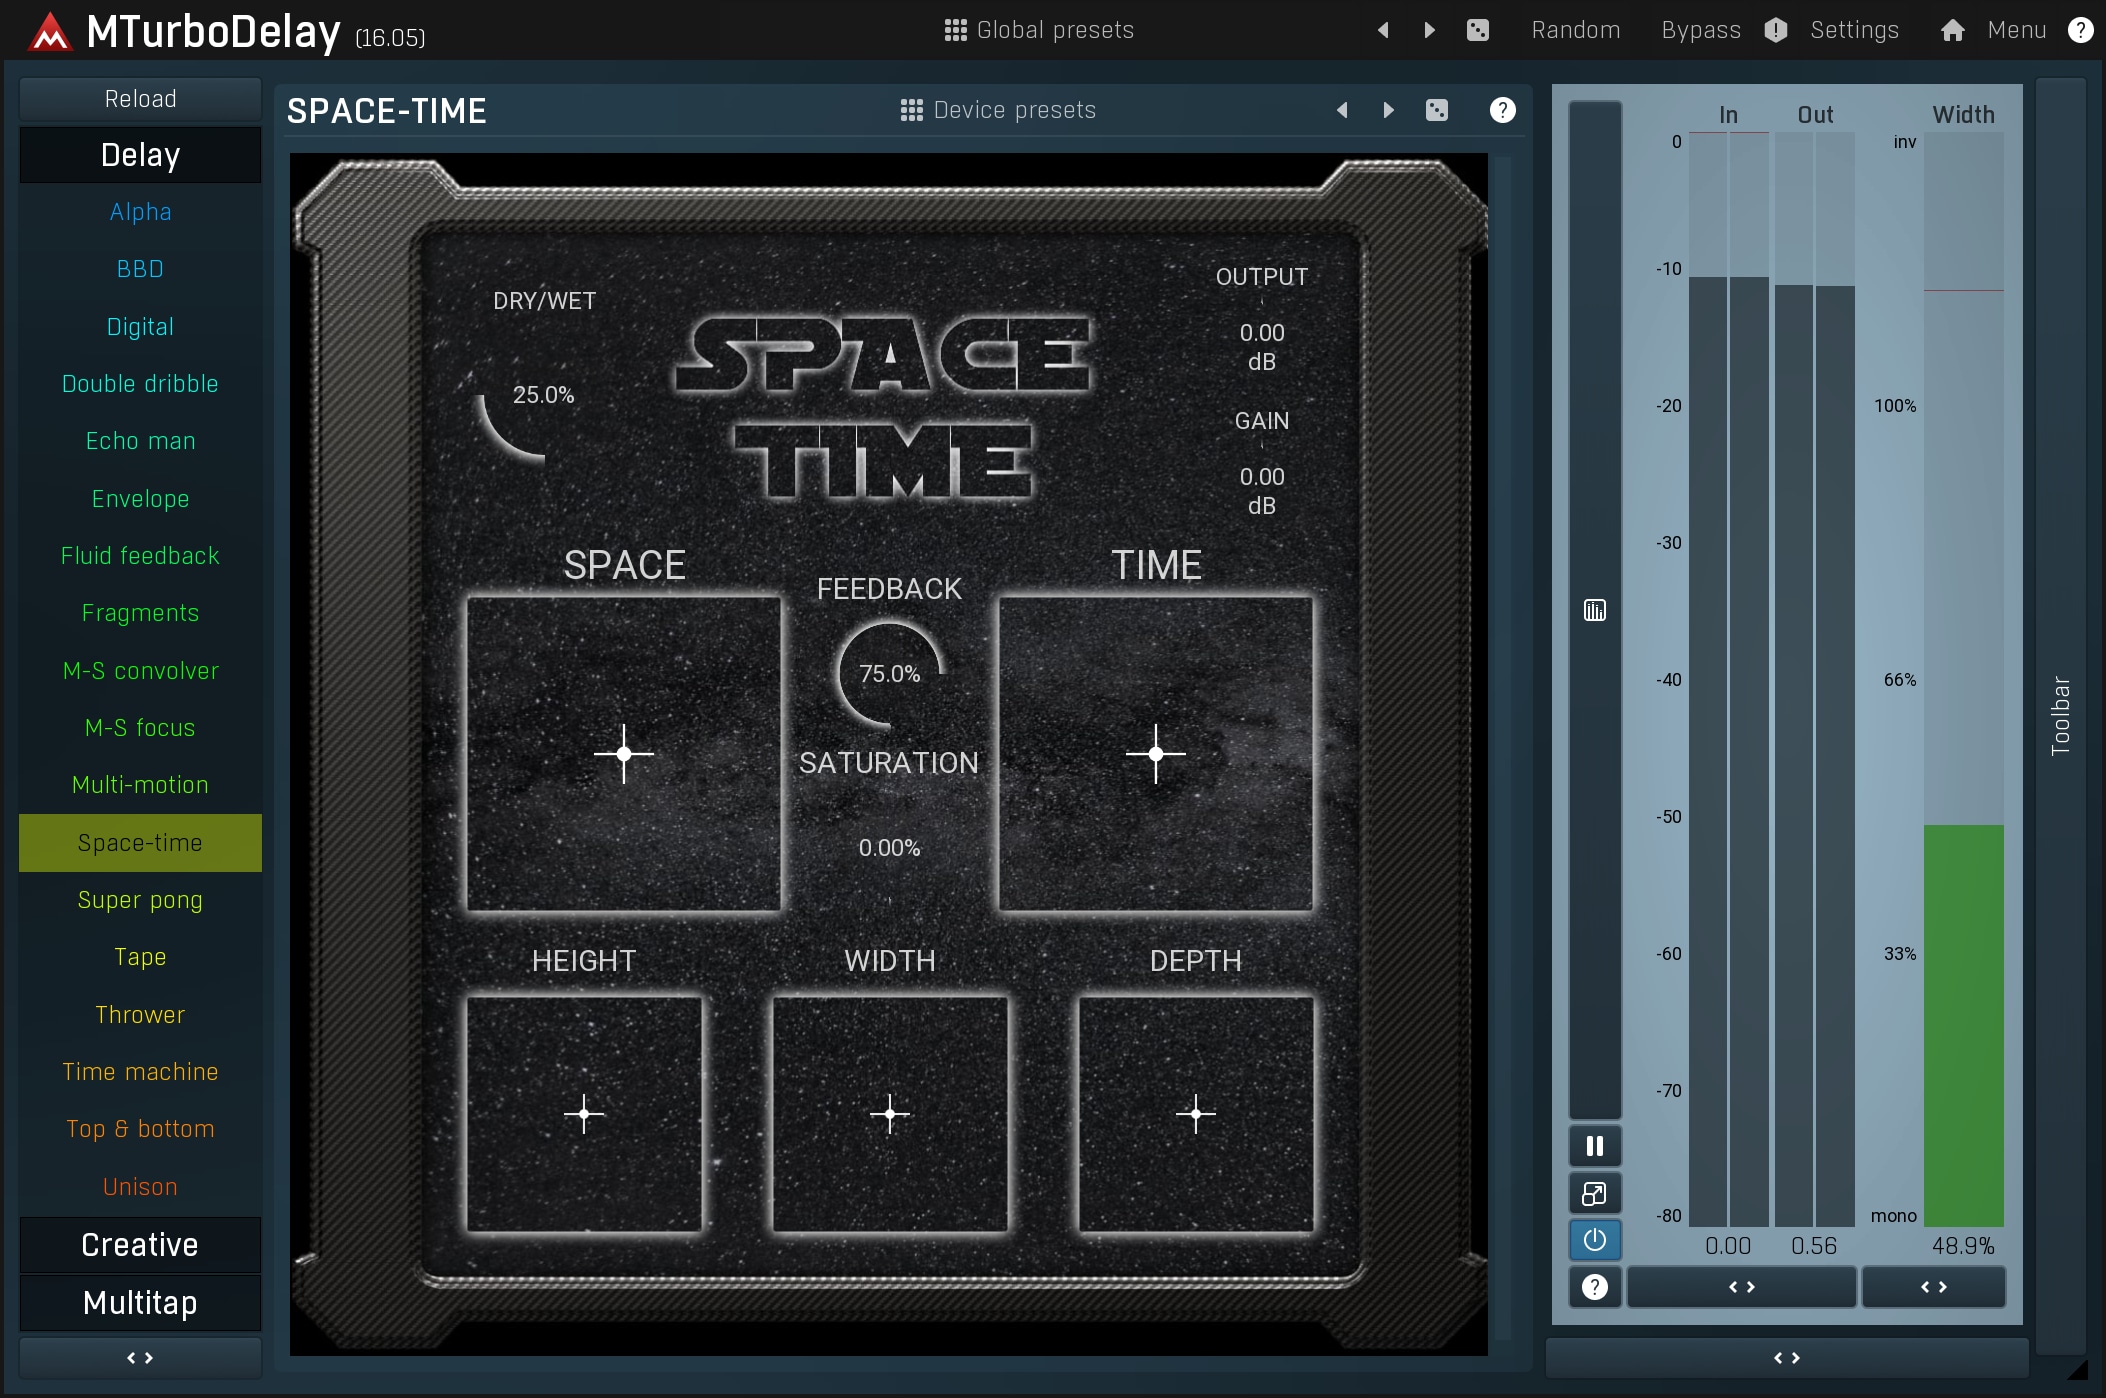Select the Super pong device
The width and height of the screenshot is (2106, 1398).
(140, 900)
